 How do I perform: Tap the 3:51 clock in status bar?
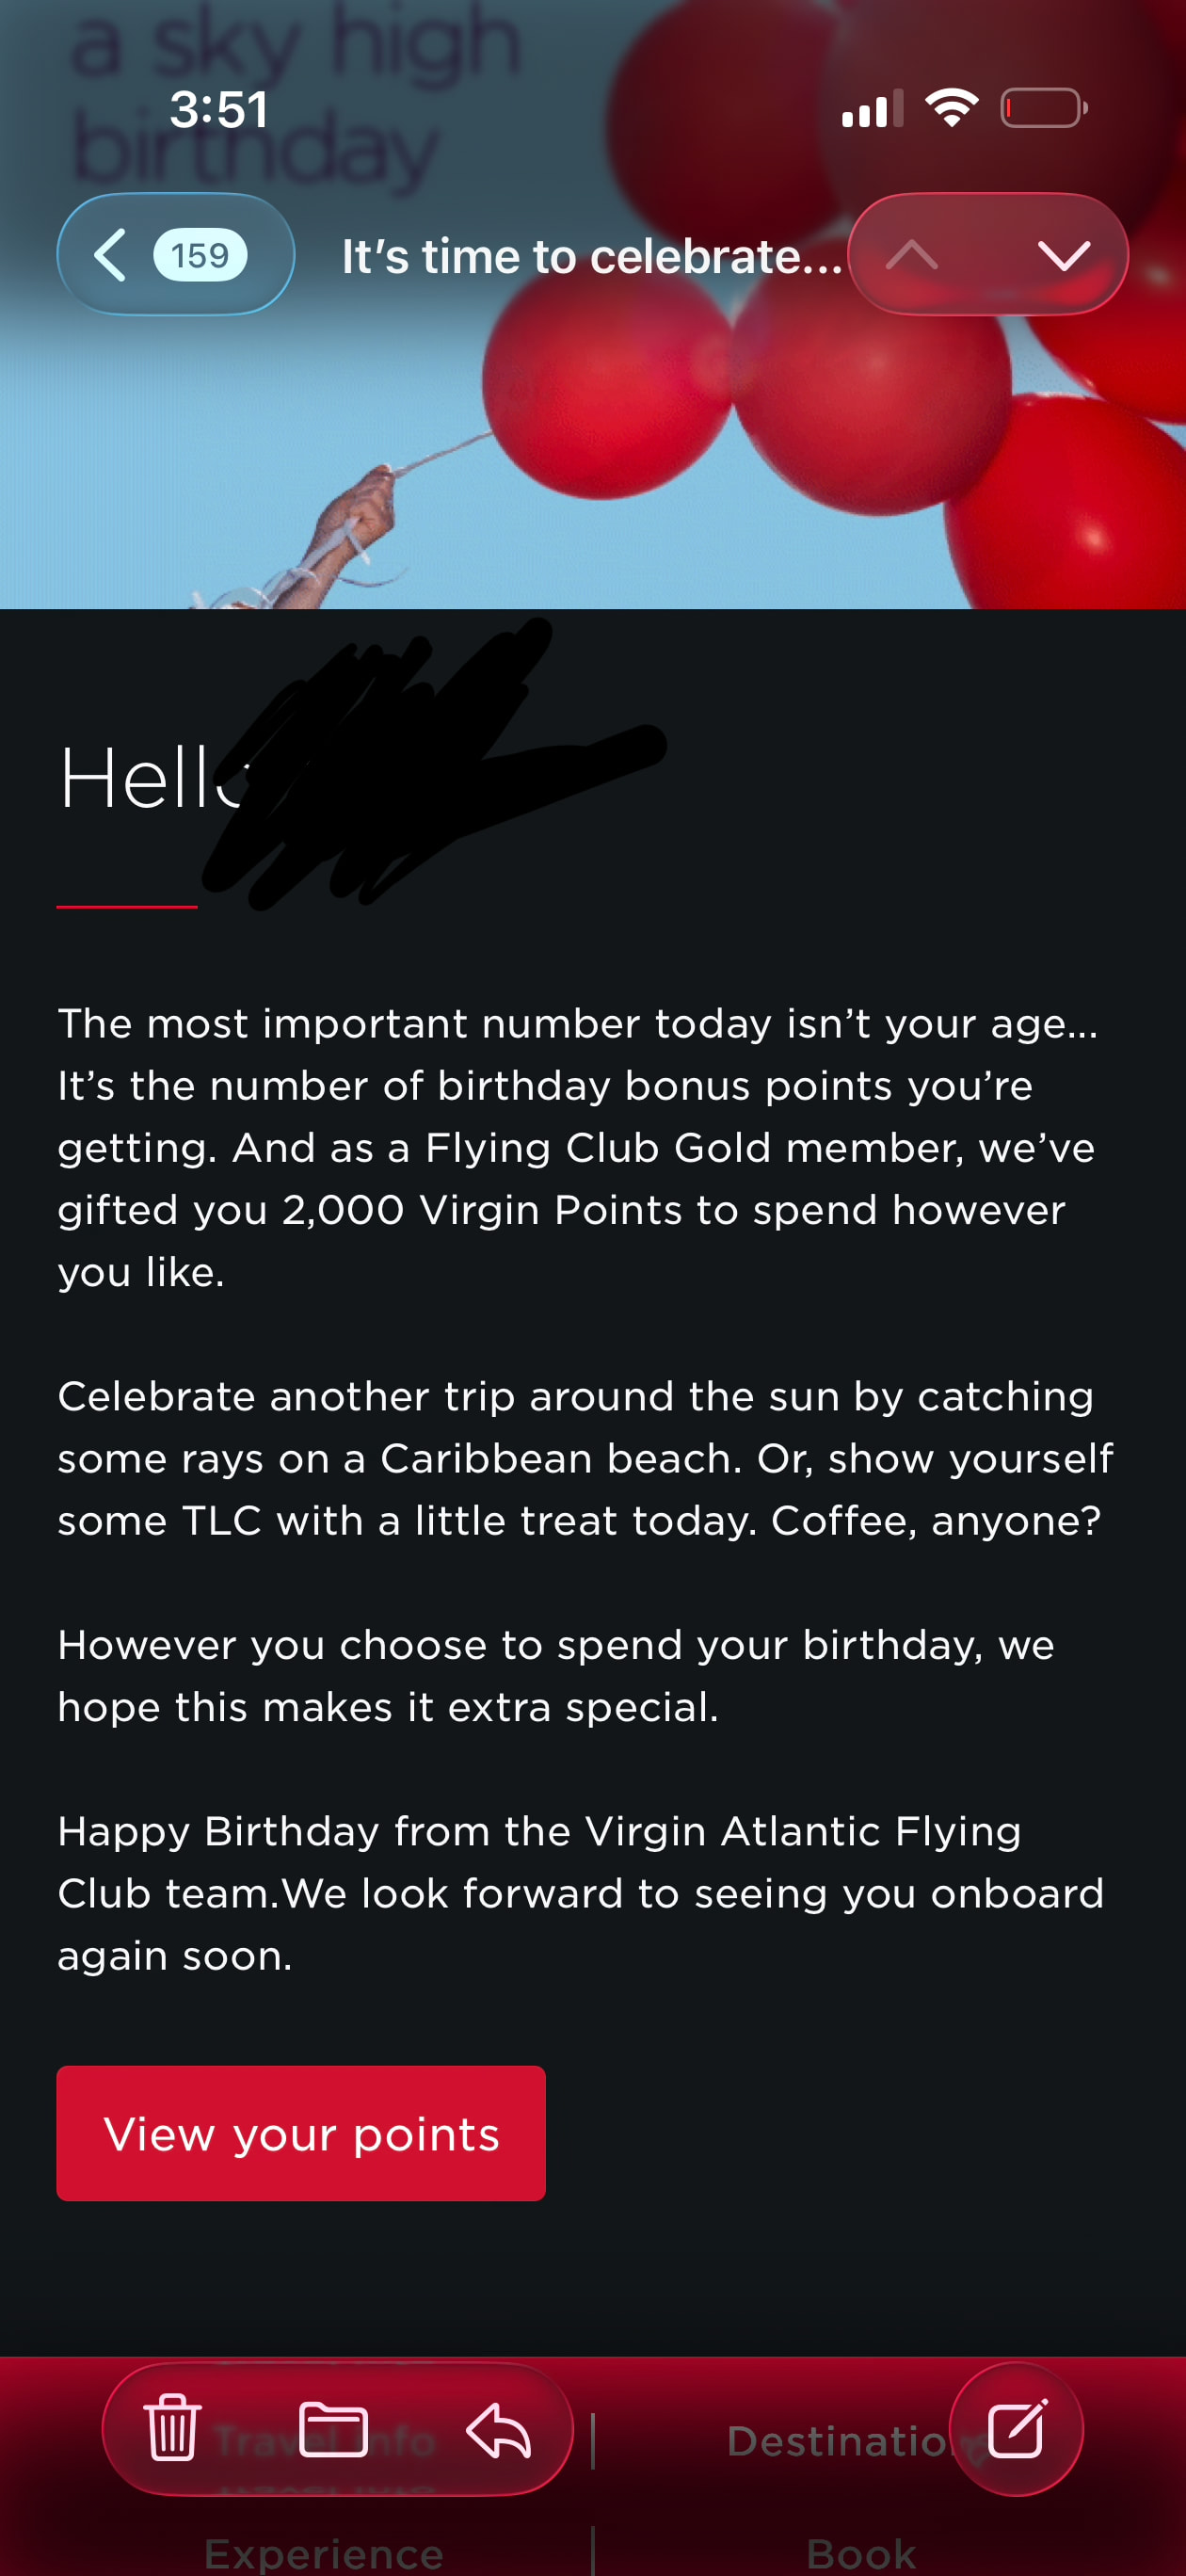pyautogui.click(x=219, y=109)
